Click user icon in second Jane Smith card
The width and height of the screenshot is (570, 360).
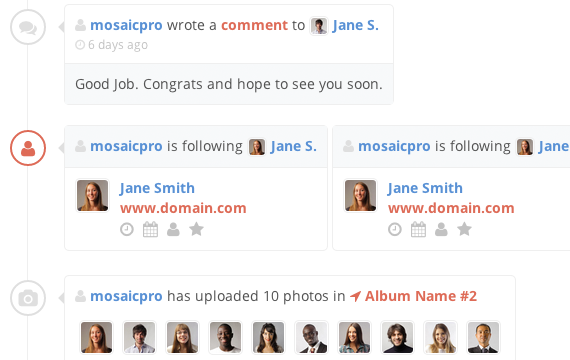441,229
